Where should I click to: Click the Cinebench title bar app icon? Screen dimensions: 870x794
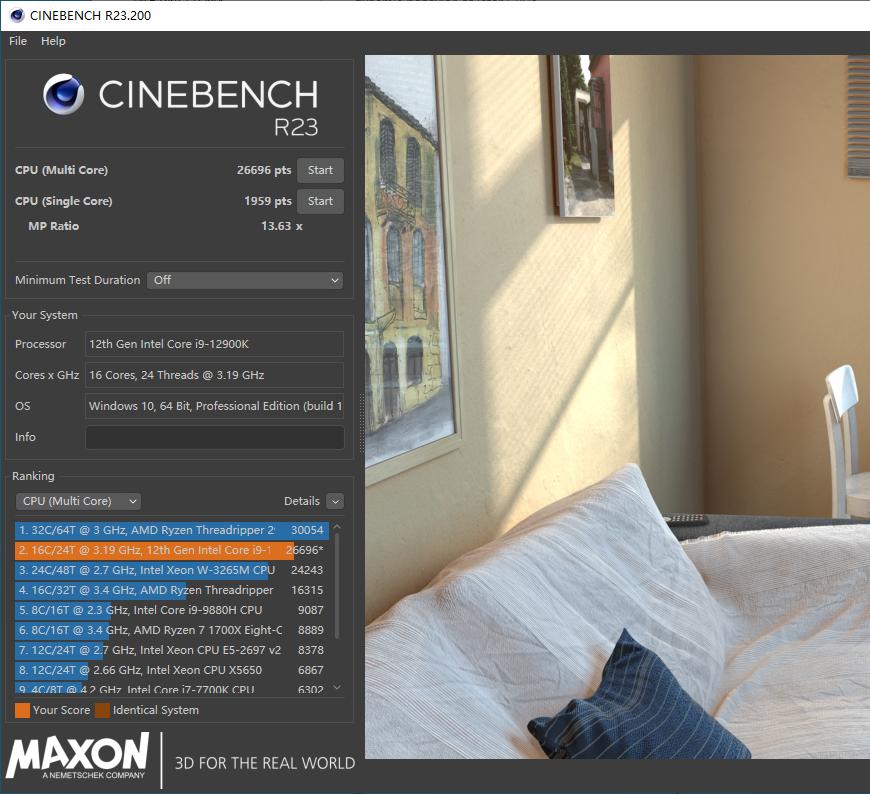click(17, 16)
